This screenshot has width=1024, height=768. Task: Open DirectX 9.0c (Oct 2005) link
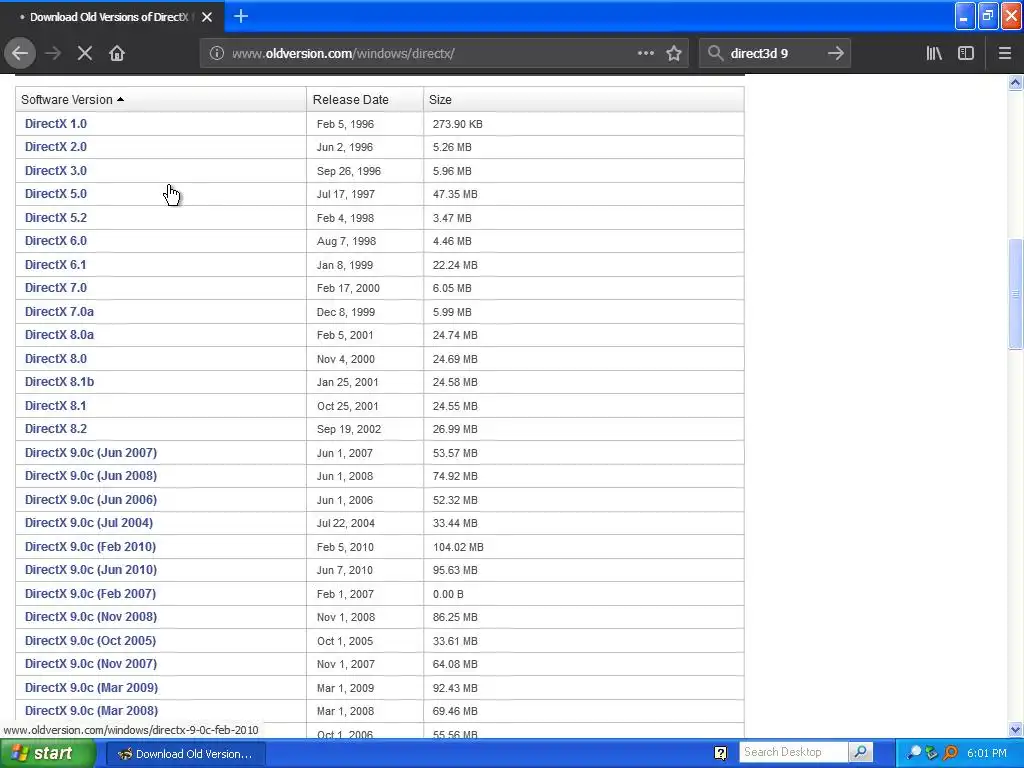(x=90, y=641)
